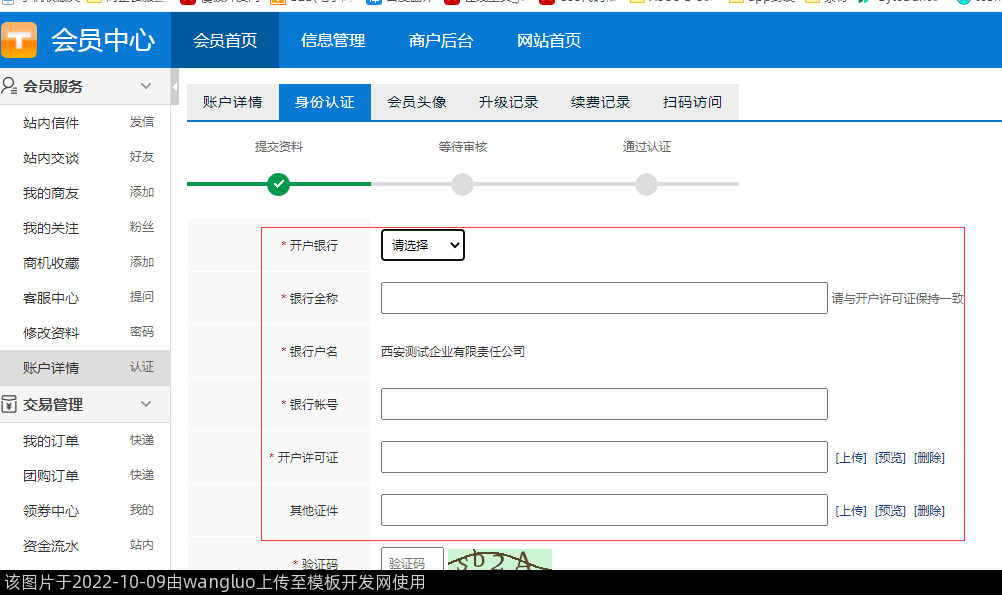1002x595 pixels.
Task: Click the grey 通过认证 step circle
Action: coord(647,184)
